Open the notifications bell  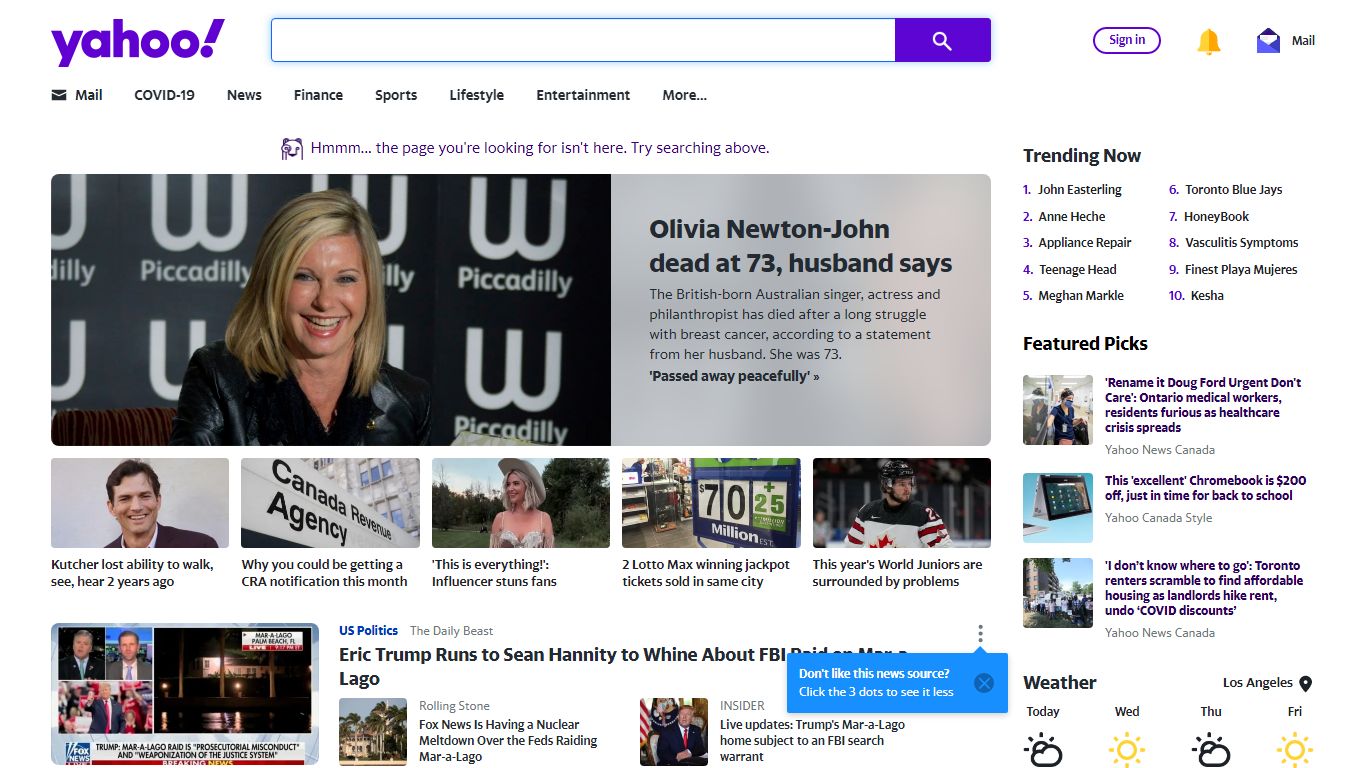pyautogui.click(x=1209, y=41)
